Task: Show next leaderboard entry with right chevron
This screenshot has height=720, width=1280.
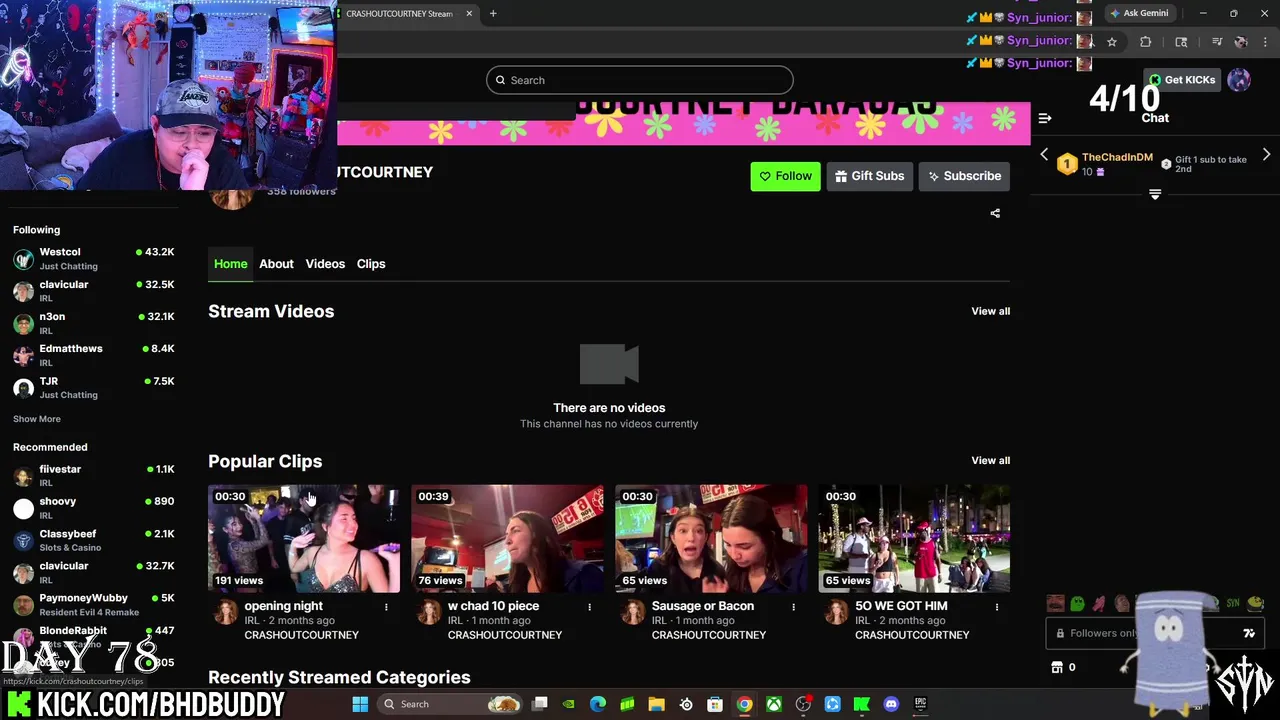Action: pyautogui.click(x=1266, y=155)
